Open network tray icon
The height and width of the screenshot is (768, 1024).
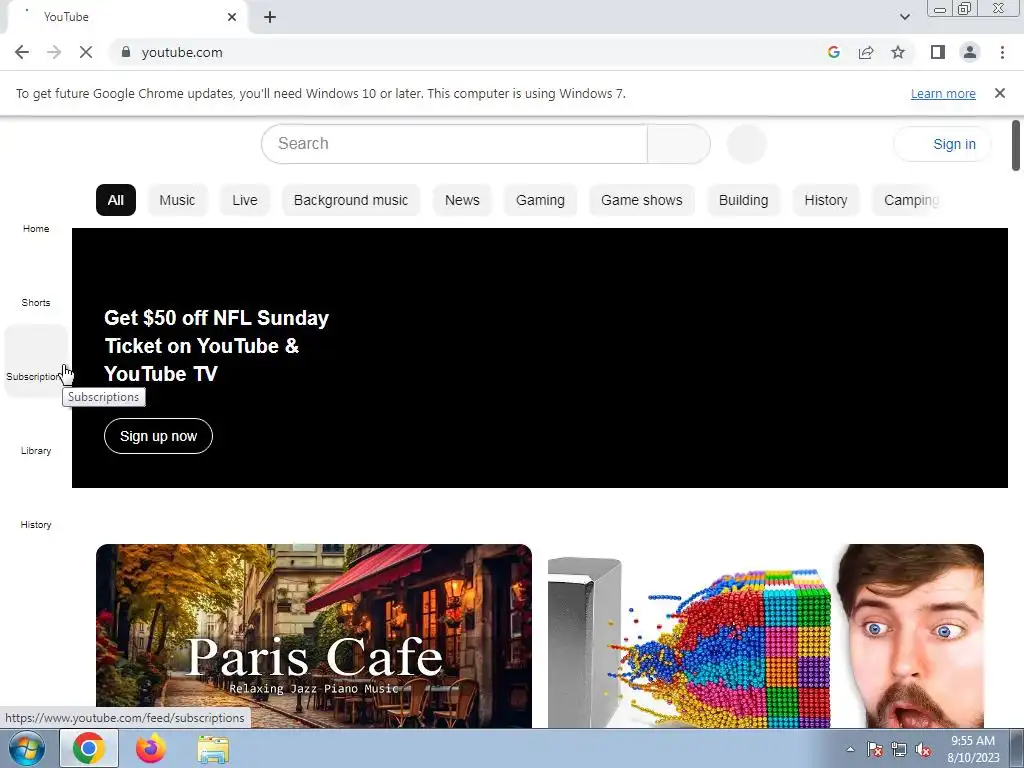click(x=899, y=749)
